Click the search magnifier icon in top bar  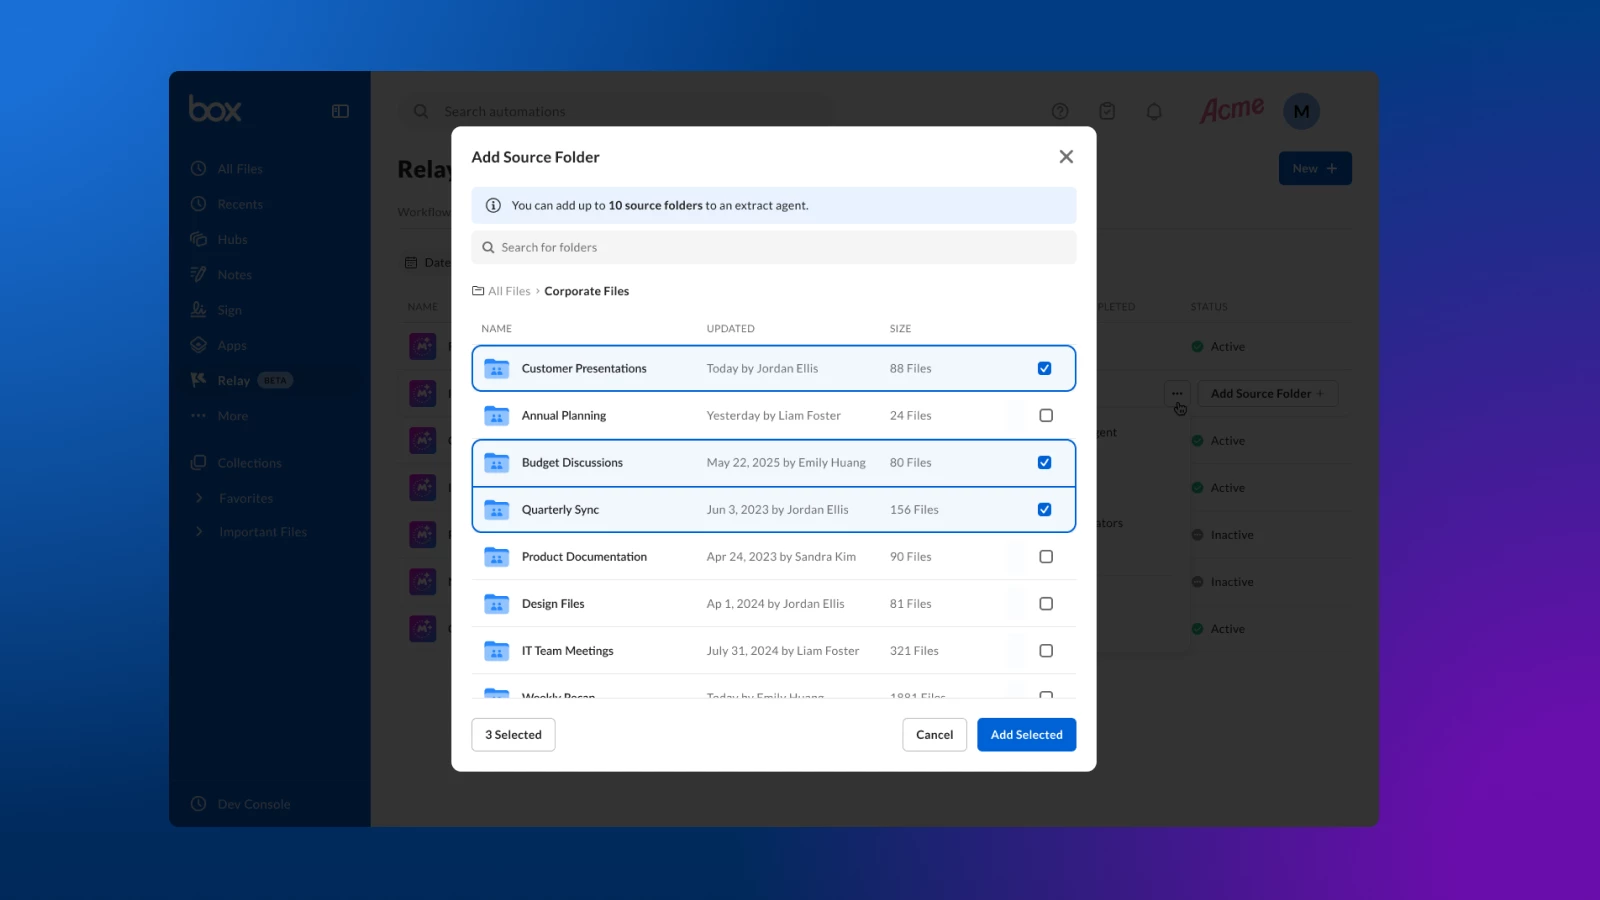tap(421, 111)
